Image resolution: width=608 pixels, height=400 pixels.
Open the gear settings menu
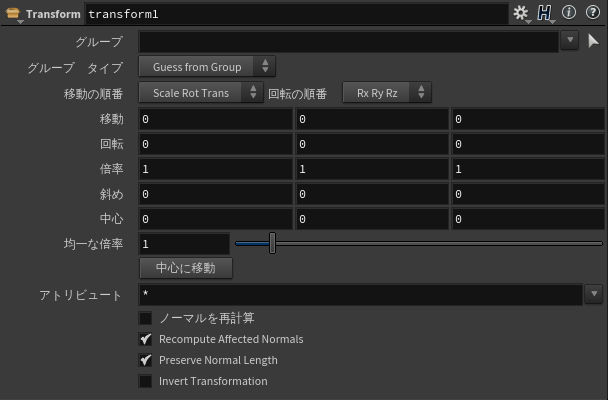pyautogui.click(x=520, y=14)
